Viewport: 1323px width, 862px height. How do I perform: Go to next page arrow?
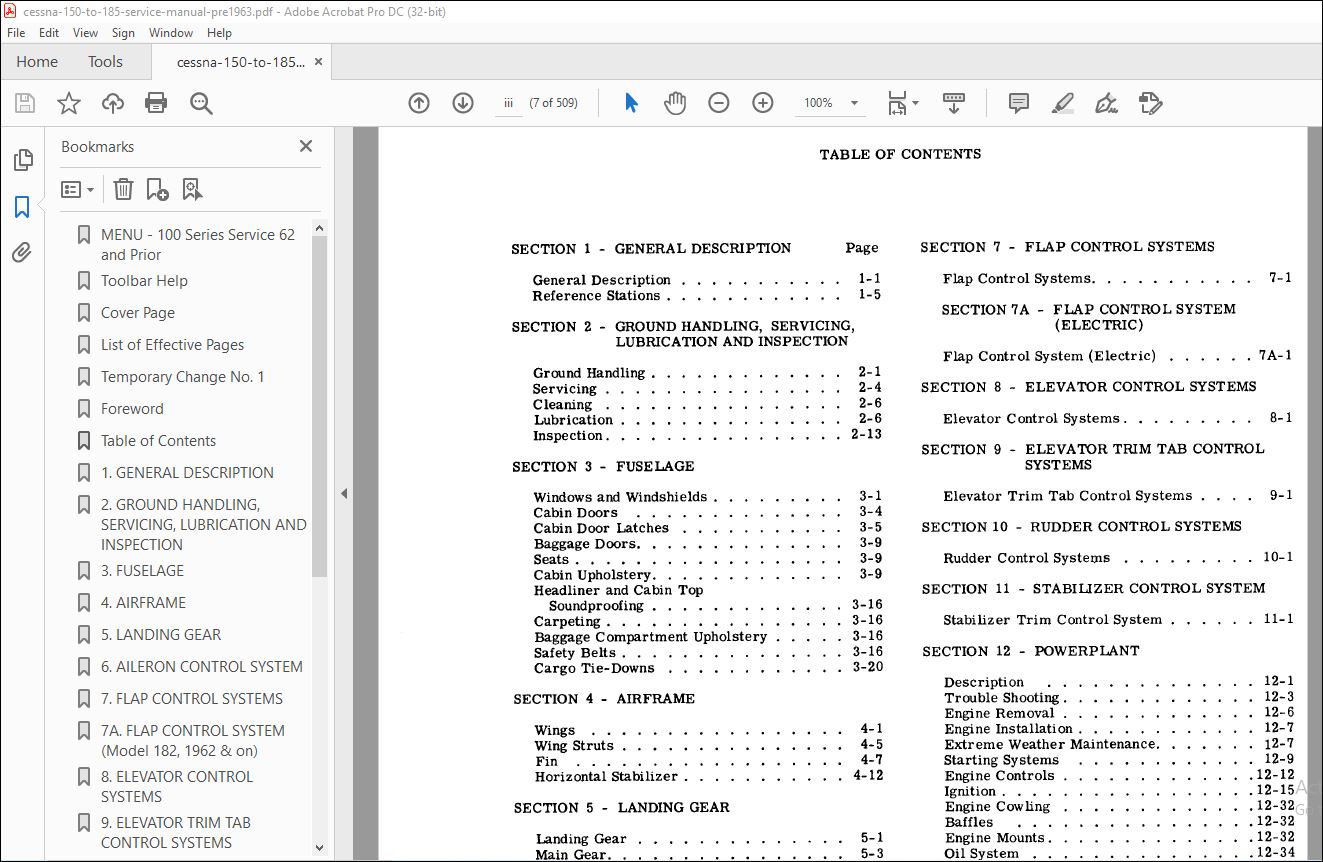[463, 103]
